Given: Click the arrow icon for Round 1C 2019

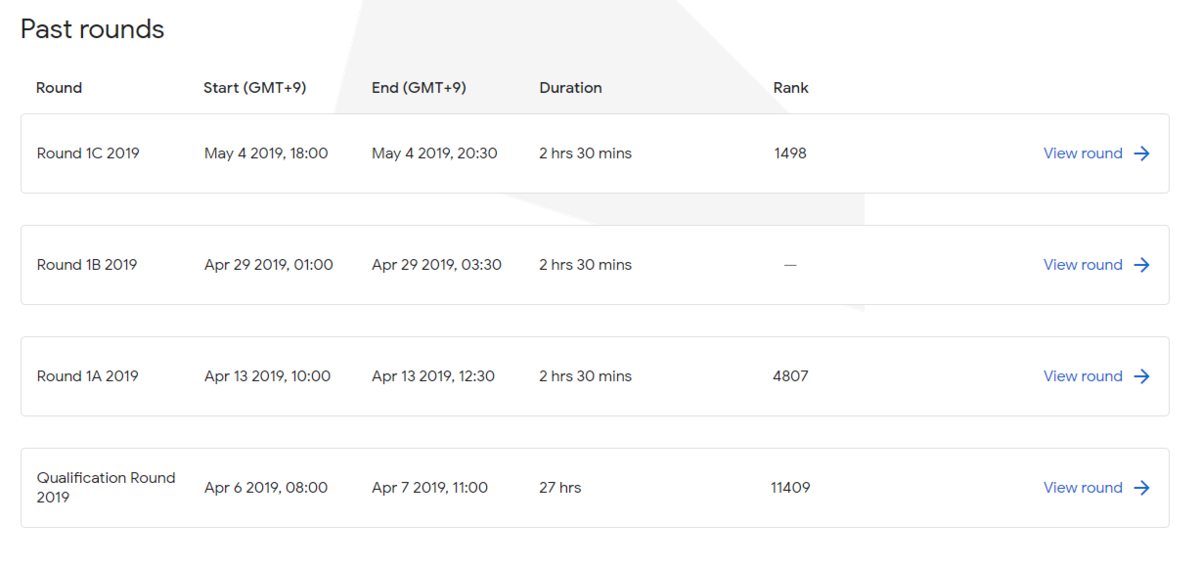Looking at the screenshot, I should tap(1142, 153).
